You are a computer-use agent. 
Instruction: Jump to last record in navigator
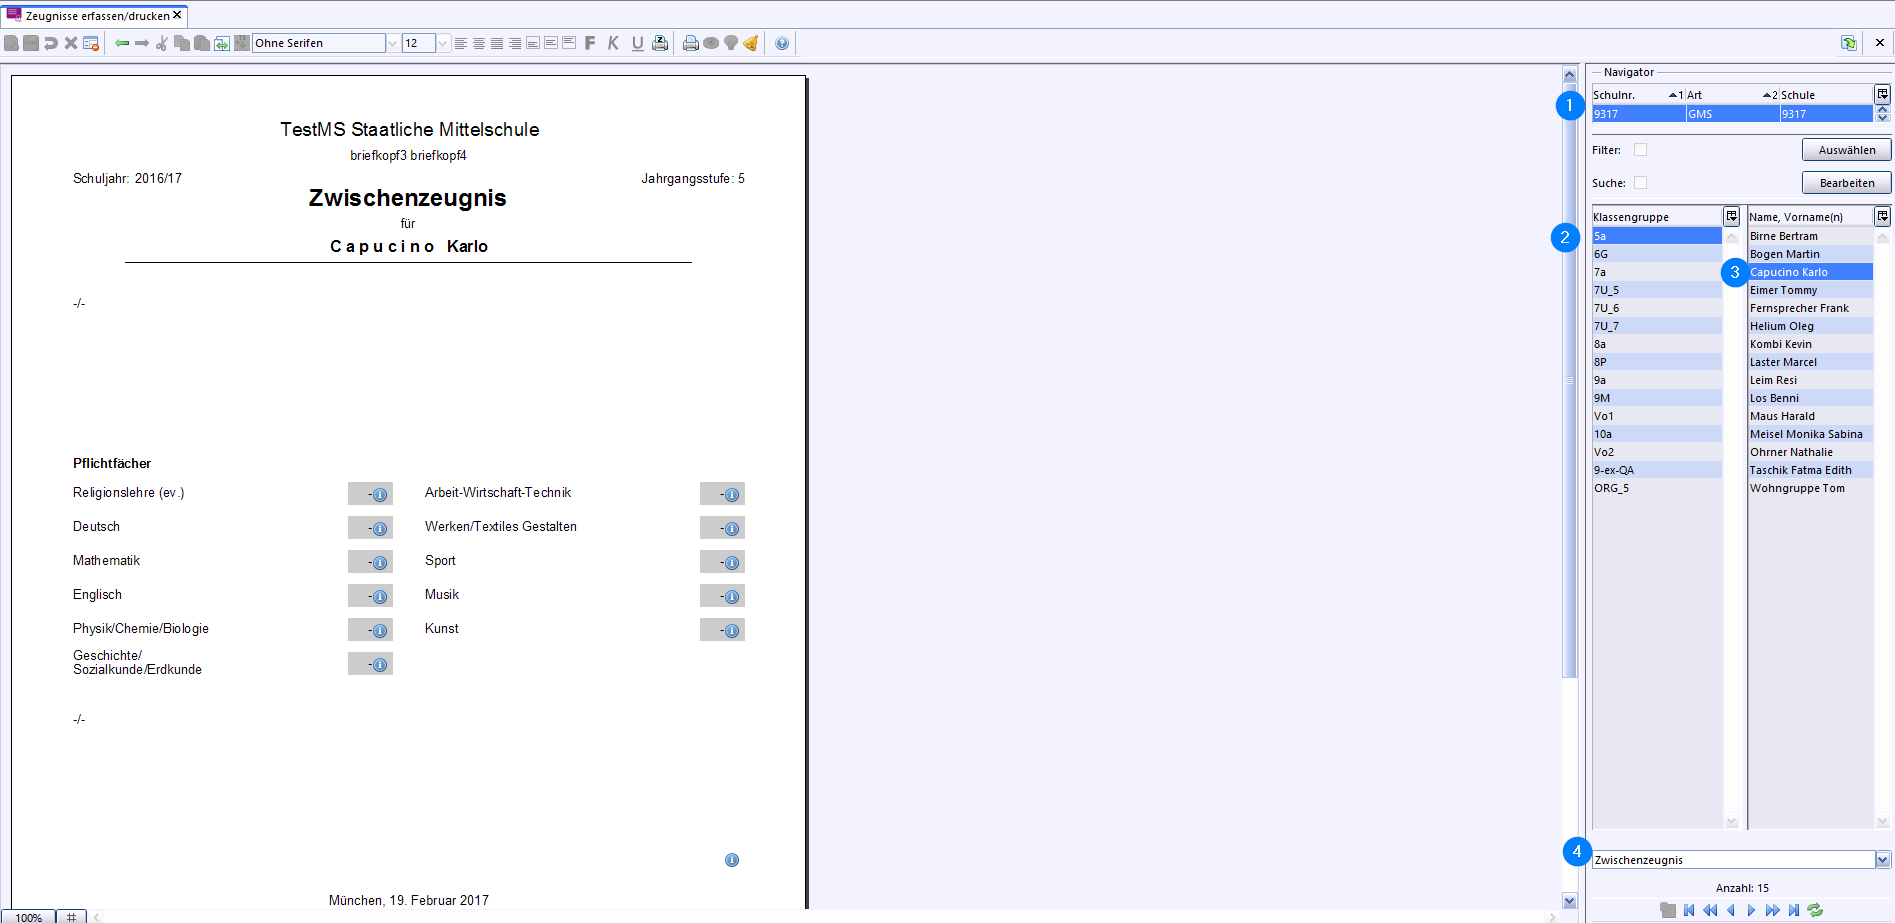[1794, 910]
